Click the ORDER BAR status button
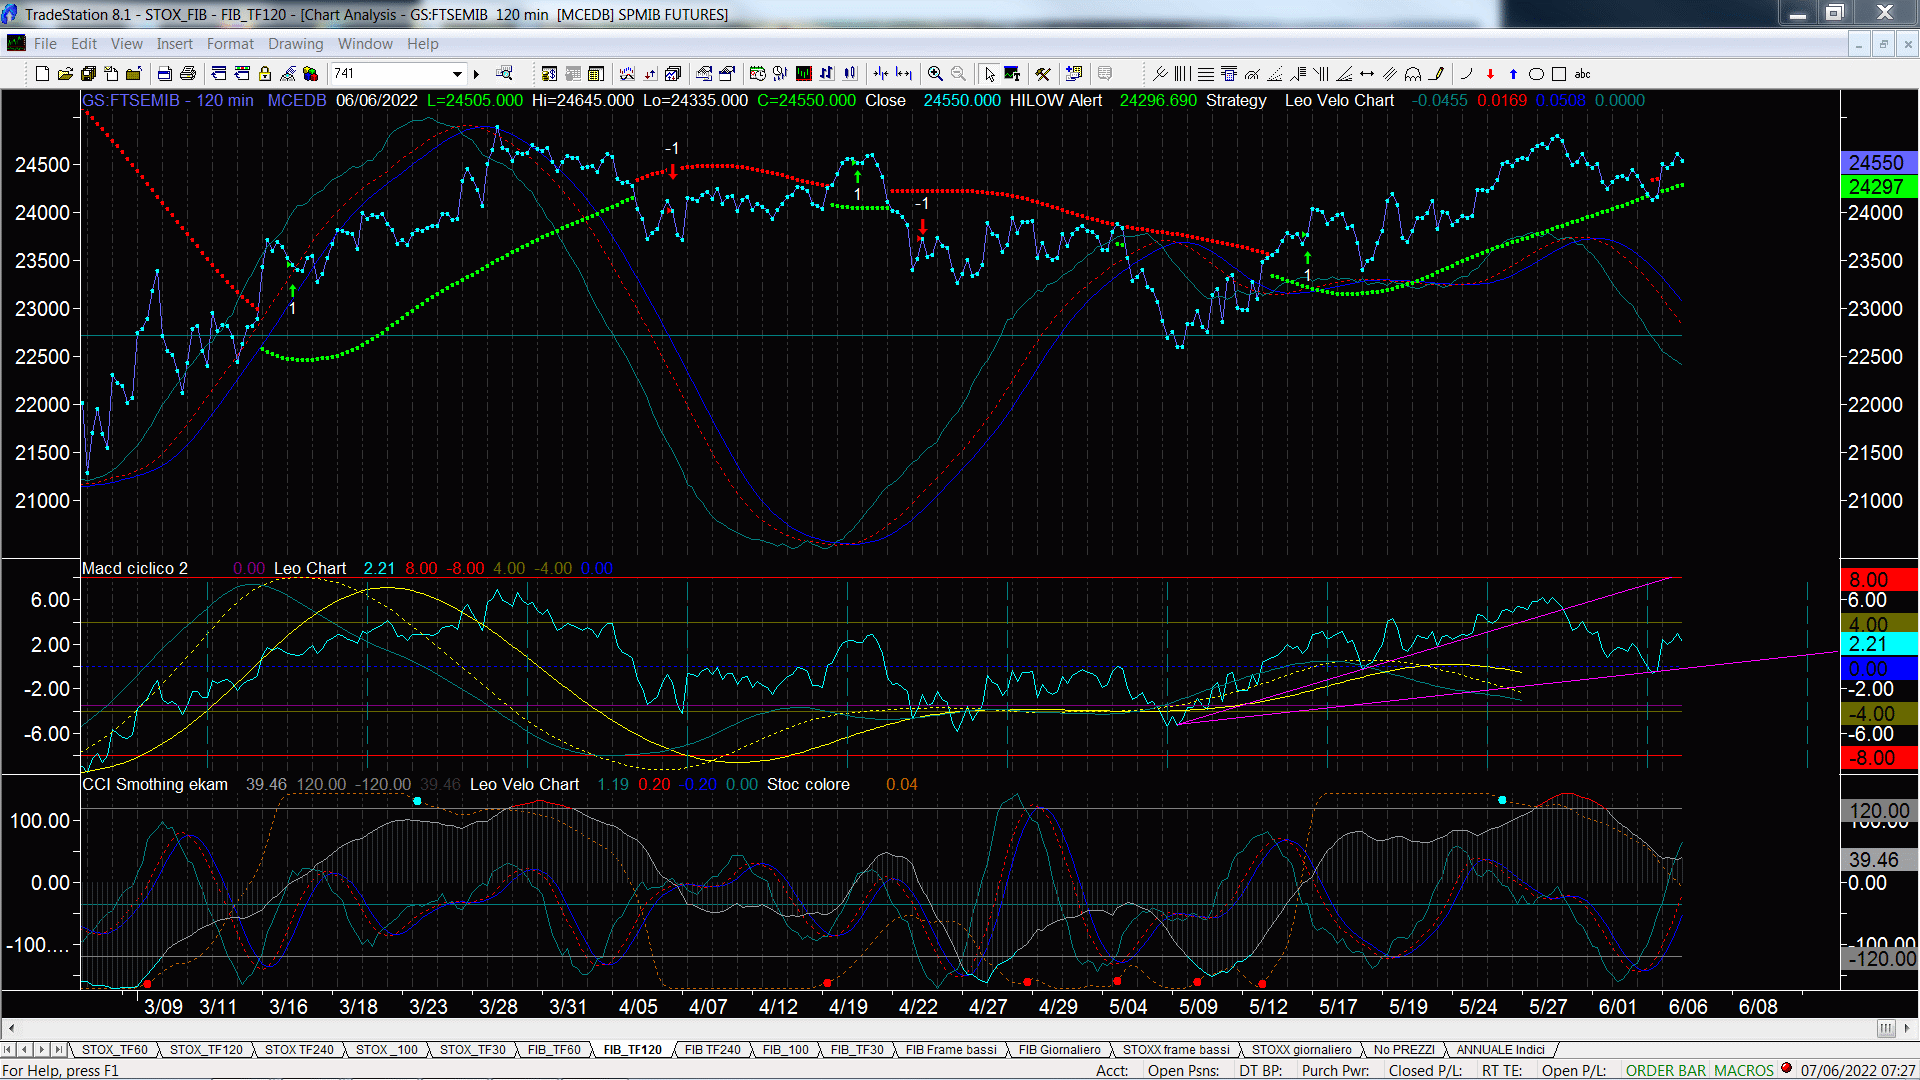1920x1080 pixels. pyautogui.click(x=1665, y=1071)
